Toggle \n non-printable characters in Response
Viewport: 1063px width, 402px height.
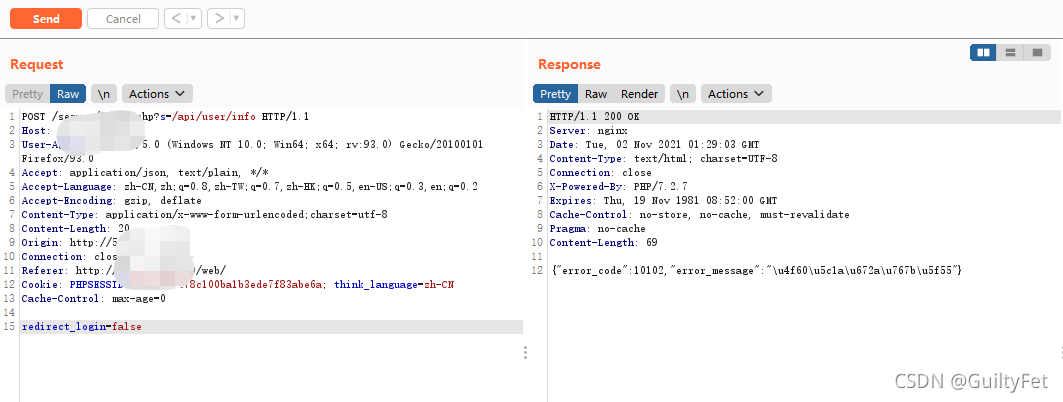[683, 94]
